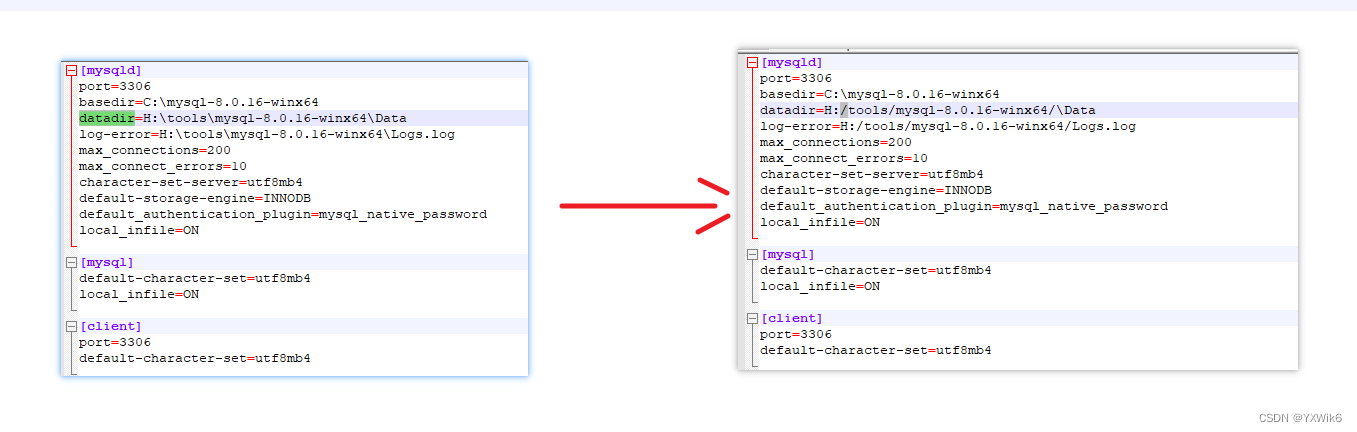Collapse the [client] fold in left editor
The image size is (1357, 432).
[71, 326]
